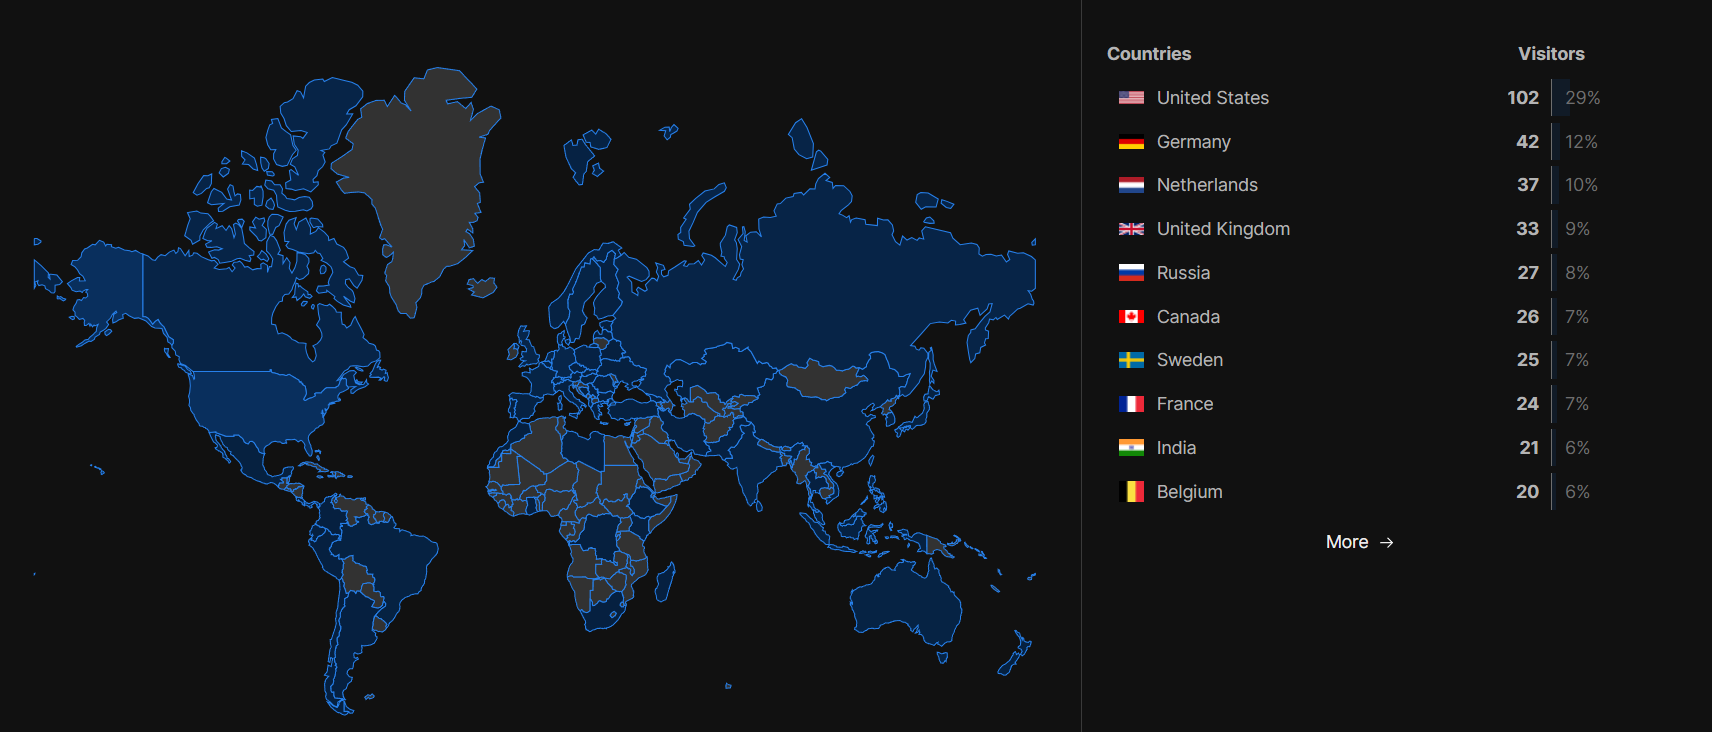
Task: Click the Netherlands flag icon
Action: 1131,185
